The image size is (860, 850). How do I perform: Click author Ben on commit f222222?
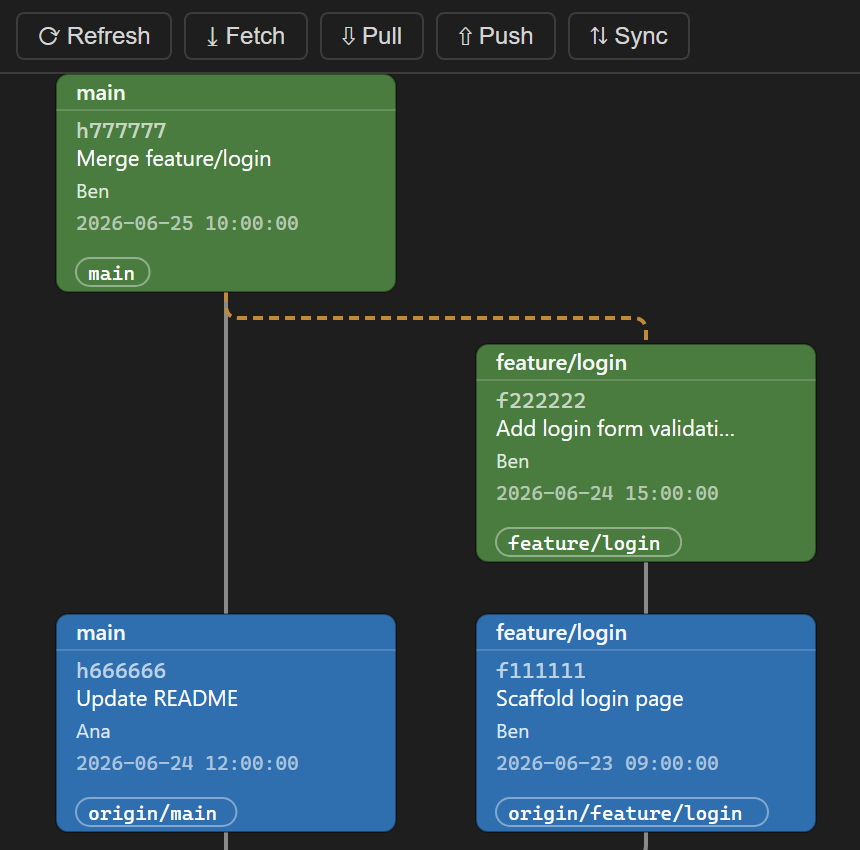pyautogui.click(x=513, y=462)
